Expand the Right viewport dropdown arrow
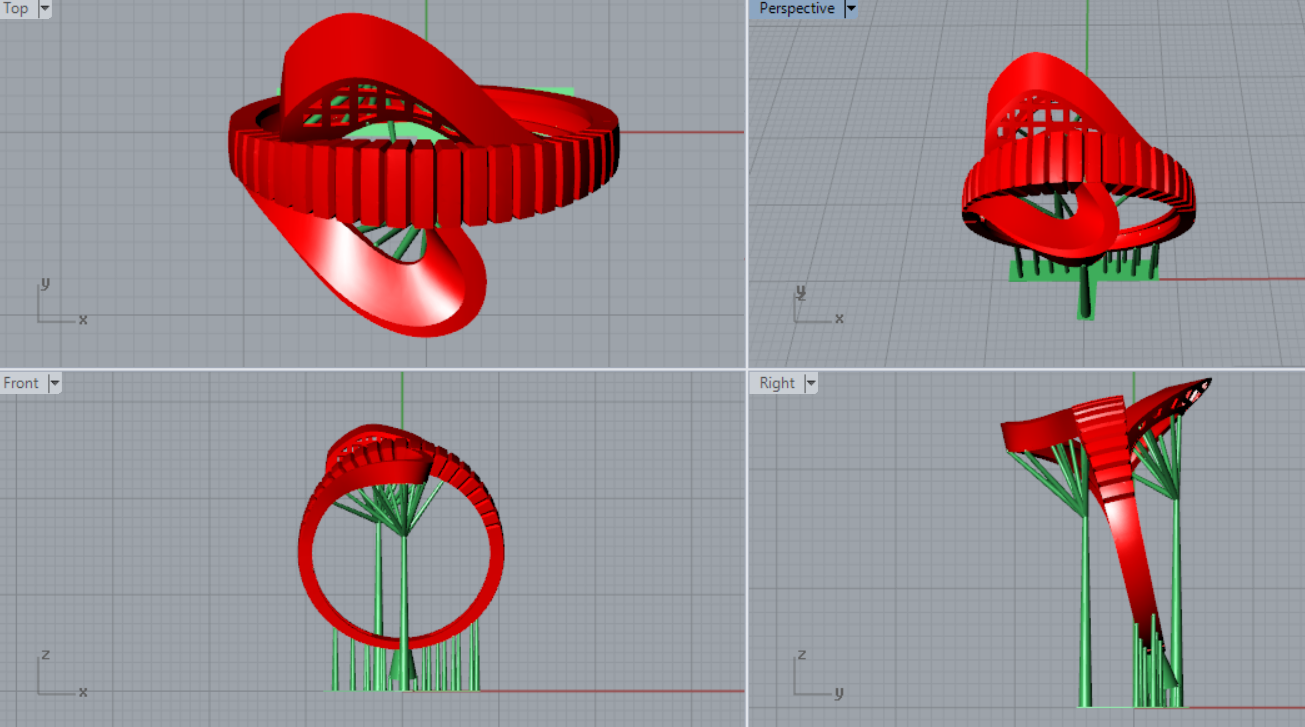This screenshot has height=727, width=1305. click(x=810, y=383)
